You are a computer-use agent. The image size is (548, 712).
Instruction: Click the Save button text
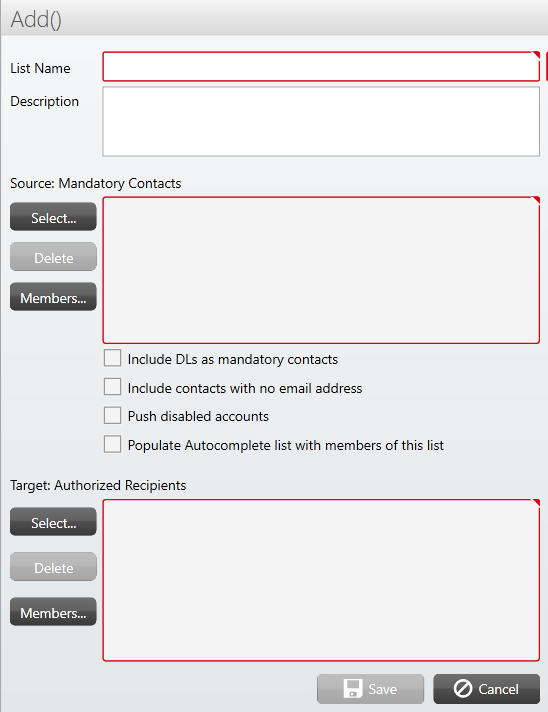tap(382, 689)
